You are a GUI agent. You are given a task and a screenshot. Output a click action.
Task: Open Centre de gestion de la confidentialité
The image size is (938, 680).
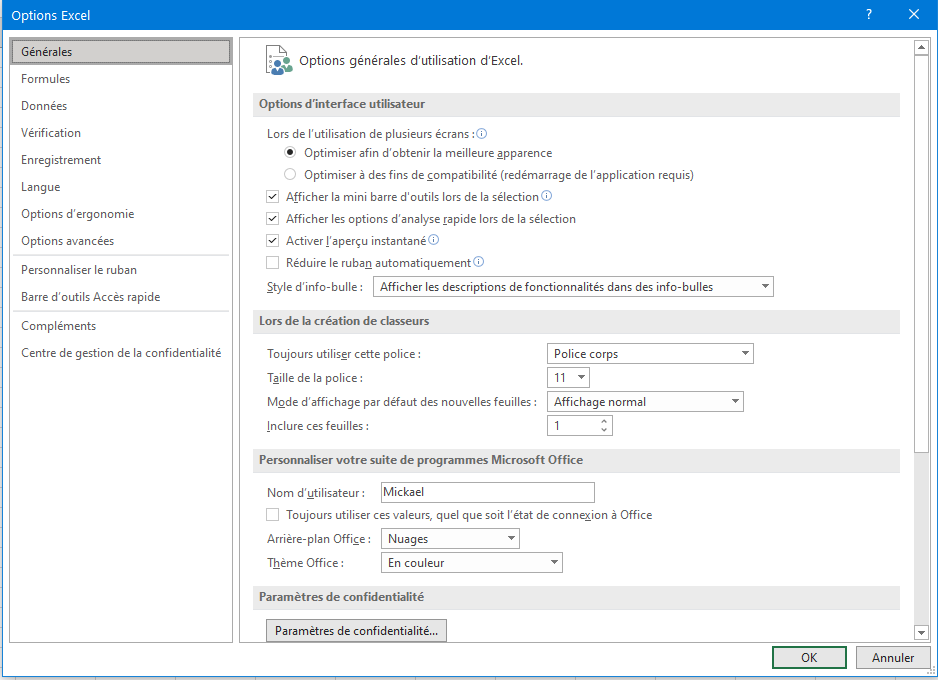[121, 353]
